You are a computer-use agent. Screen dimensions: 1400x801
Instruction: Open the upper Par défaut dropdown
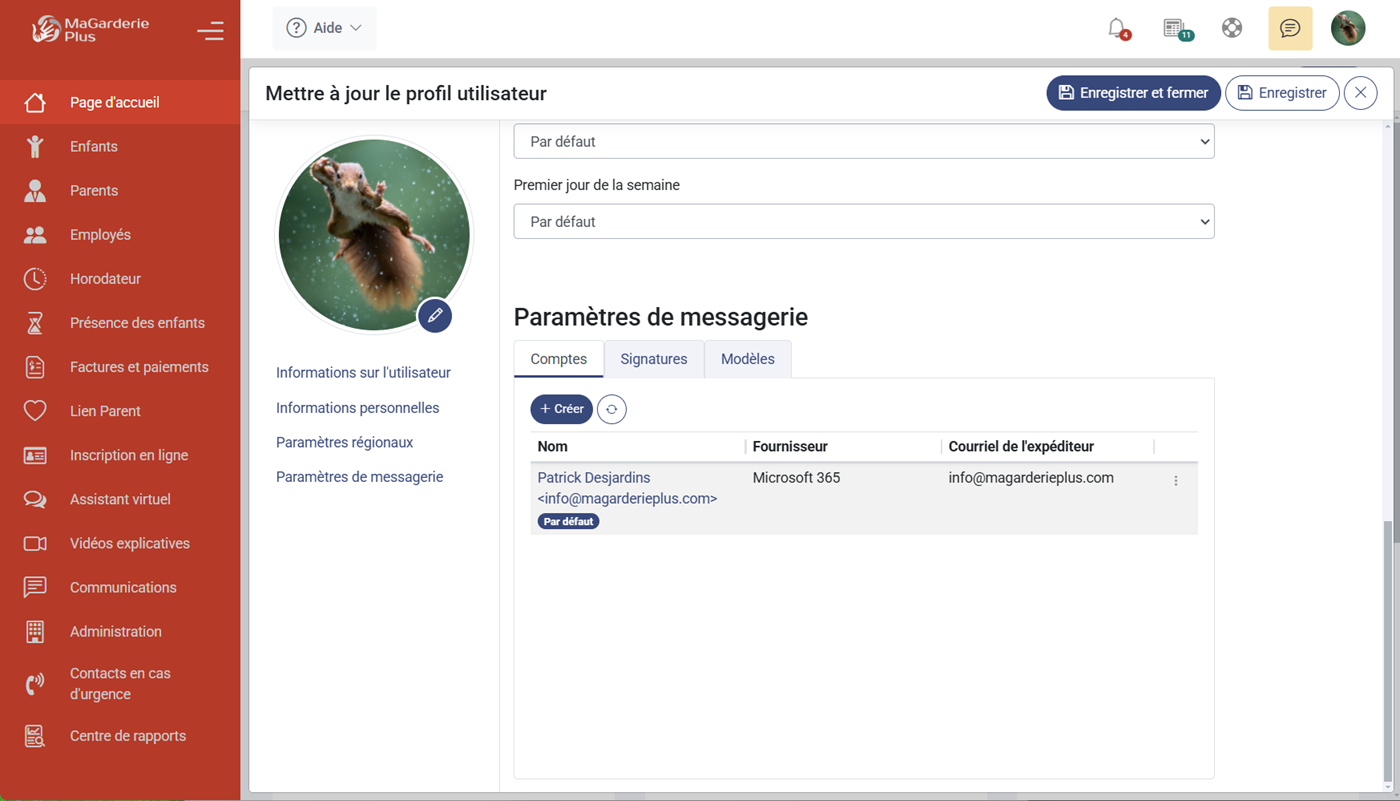864,142
